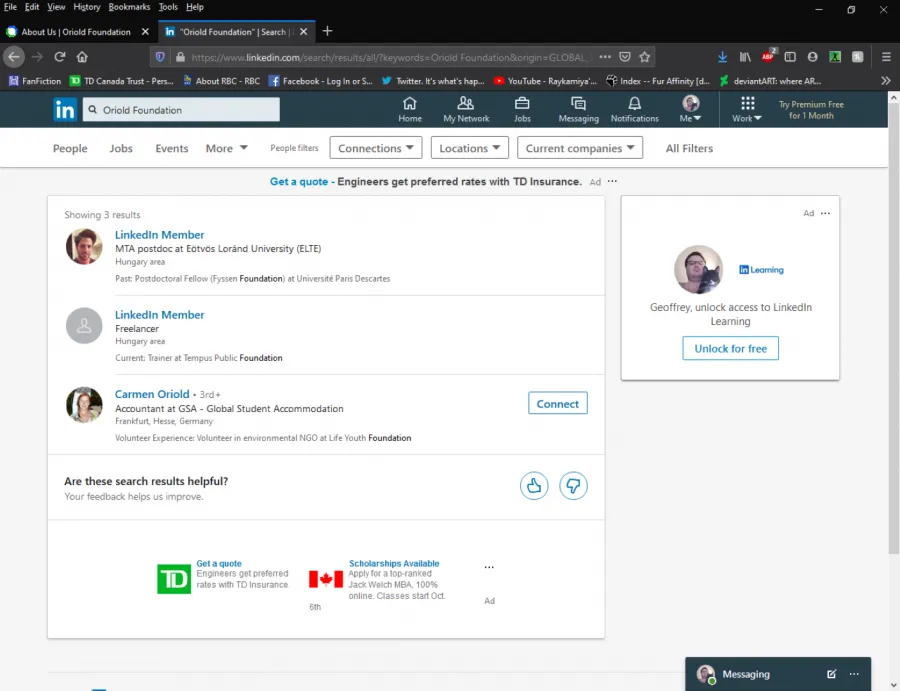Compose new message icon in Messaging bar

coord(831,674)
